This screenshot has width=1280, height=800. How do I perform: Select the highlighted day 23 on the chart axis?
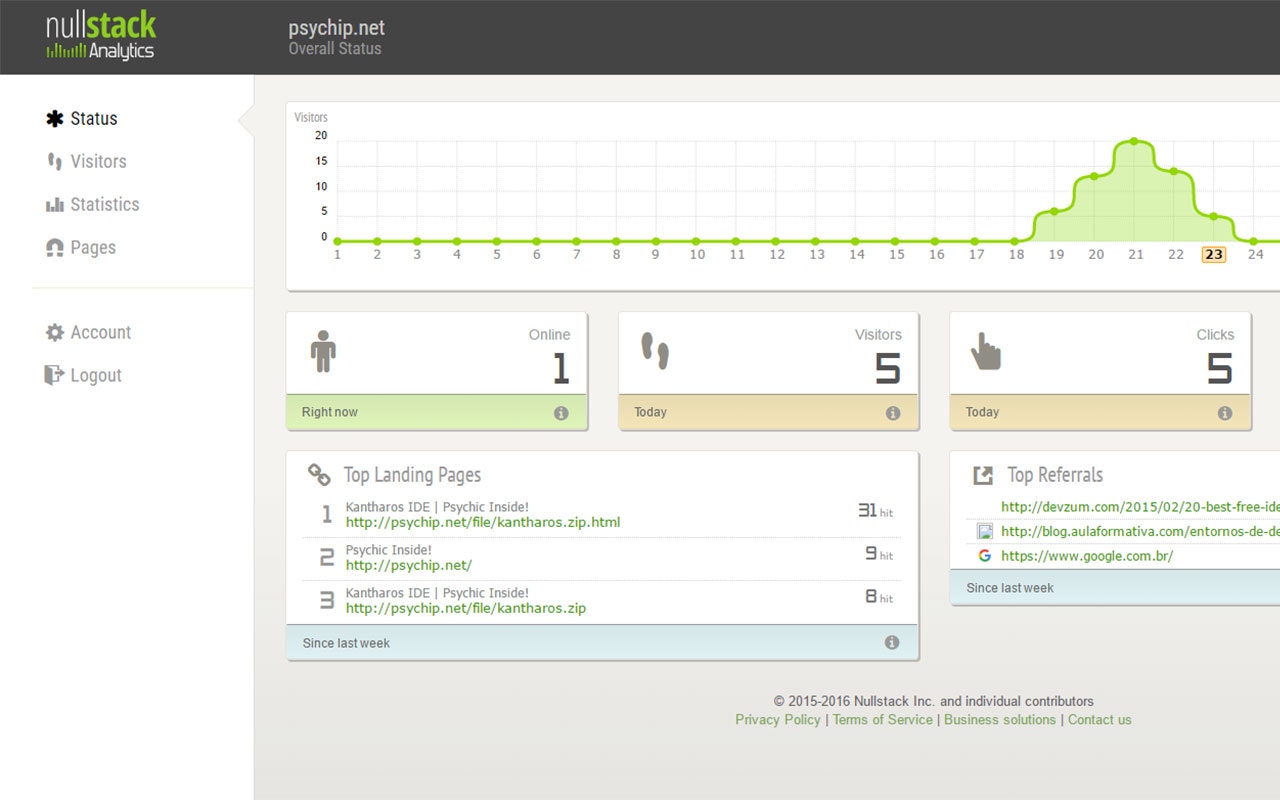1213,254
